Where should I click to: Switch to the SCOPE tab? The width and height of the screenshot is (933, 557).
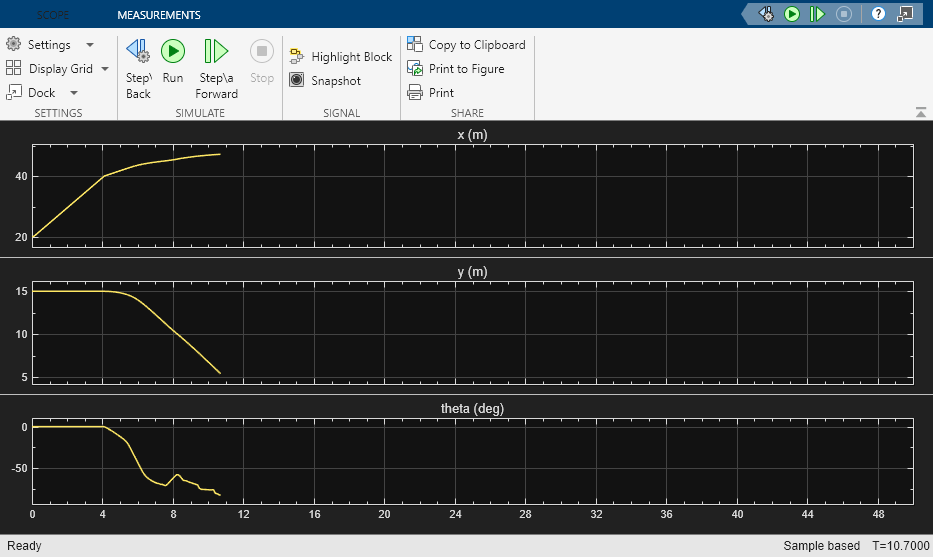click(53, 15)
